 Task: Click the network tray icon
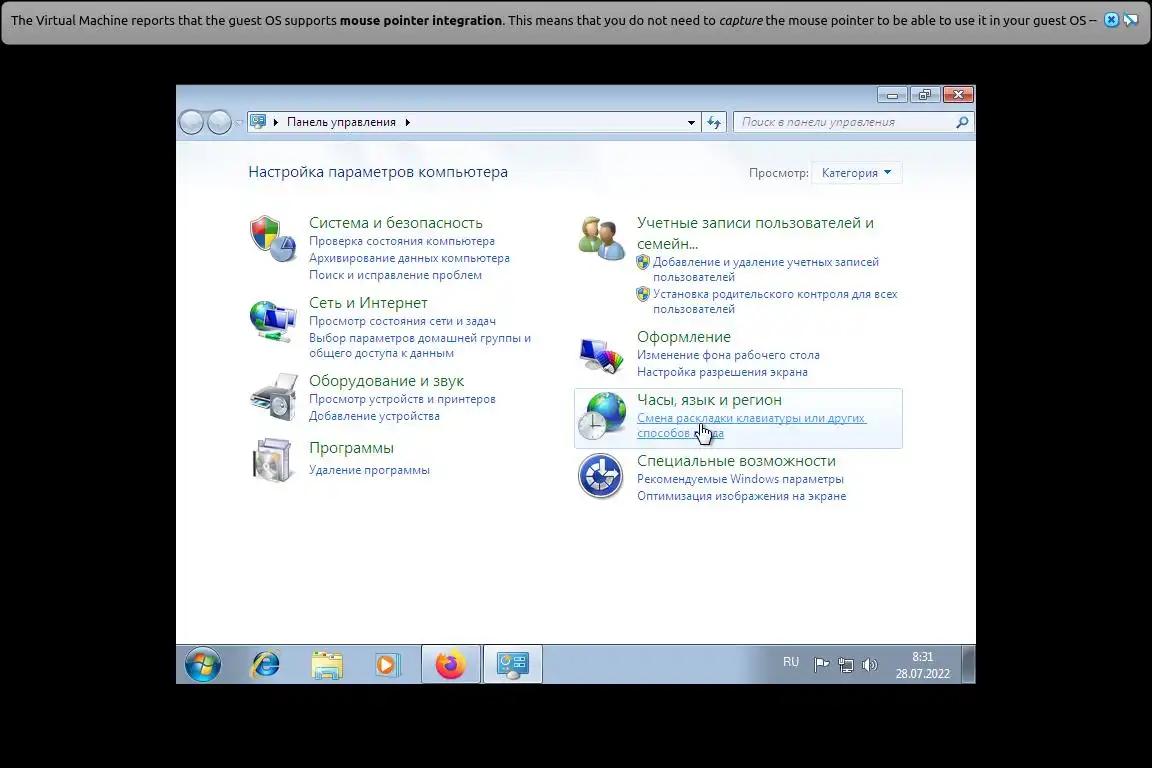[x=846, y=665]
